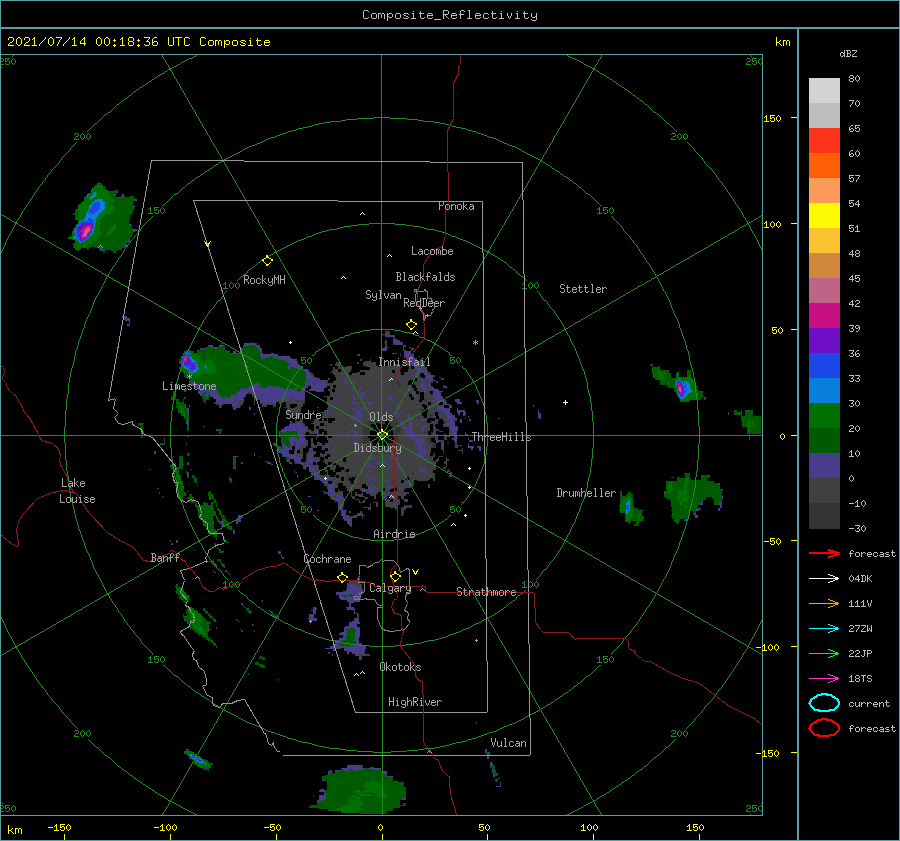Click the lightest grey 80 dBZ swatch

click(824, 90)
